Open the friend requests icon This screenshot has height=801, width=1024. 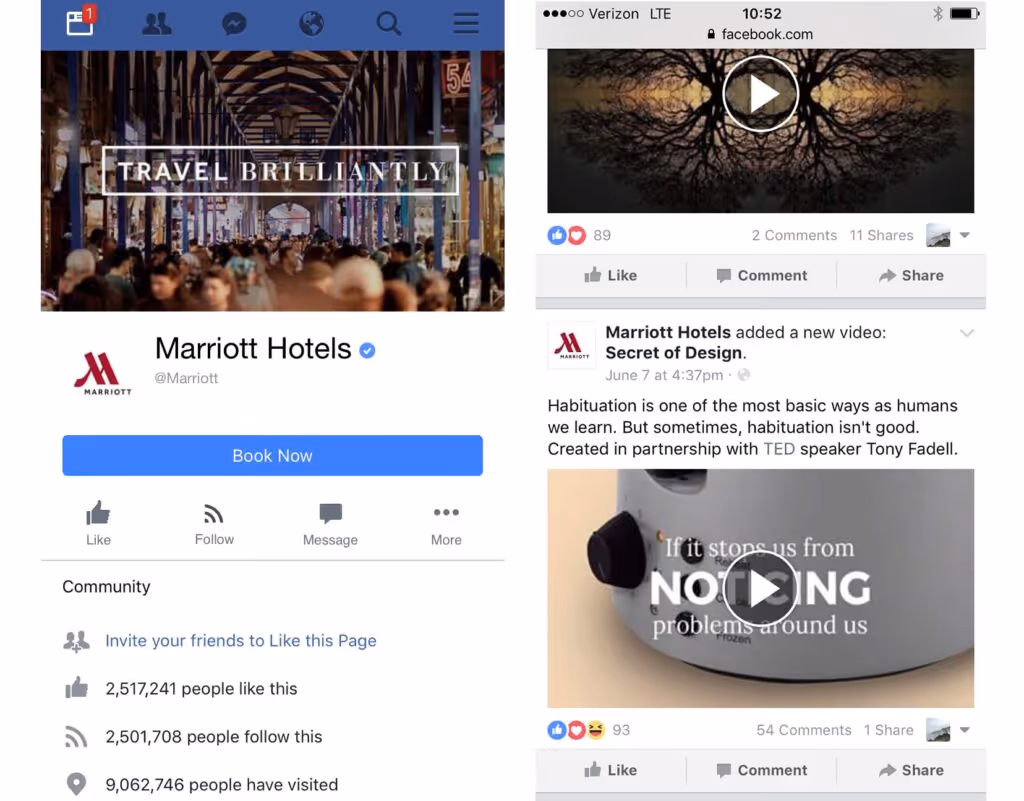157,24
